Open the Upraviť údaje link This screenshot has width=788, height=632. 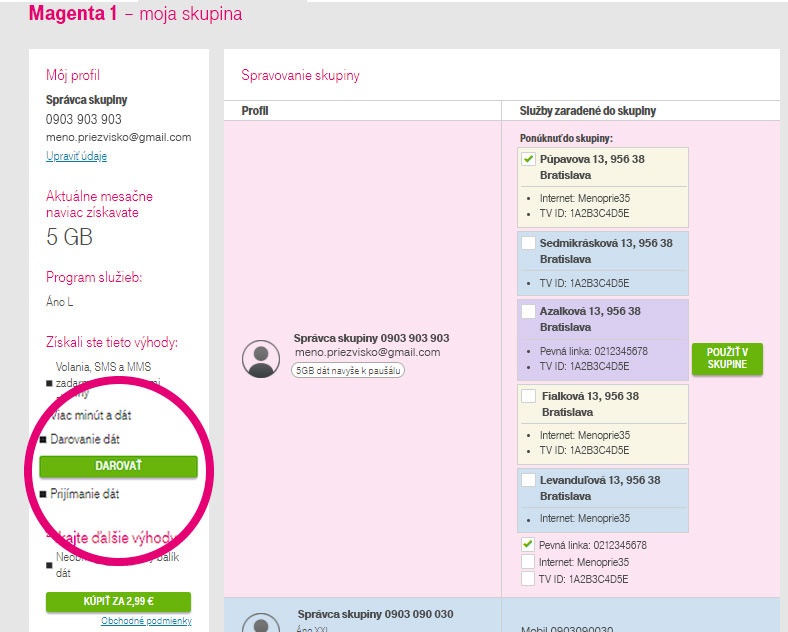[x=76, y=156]
